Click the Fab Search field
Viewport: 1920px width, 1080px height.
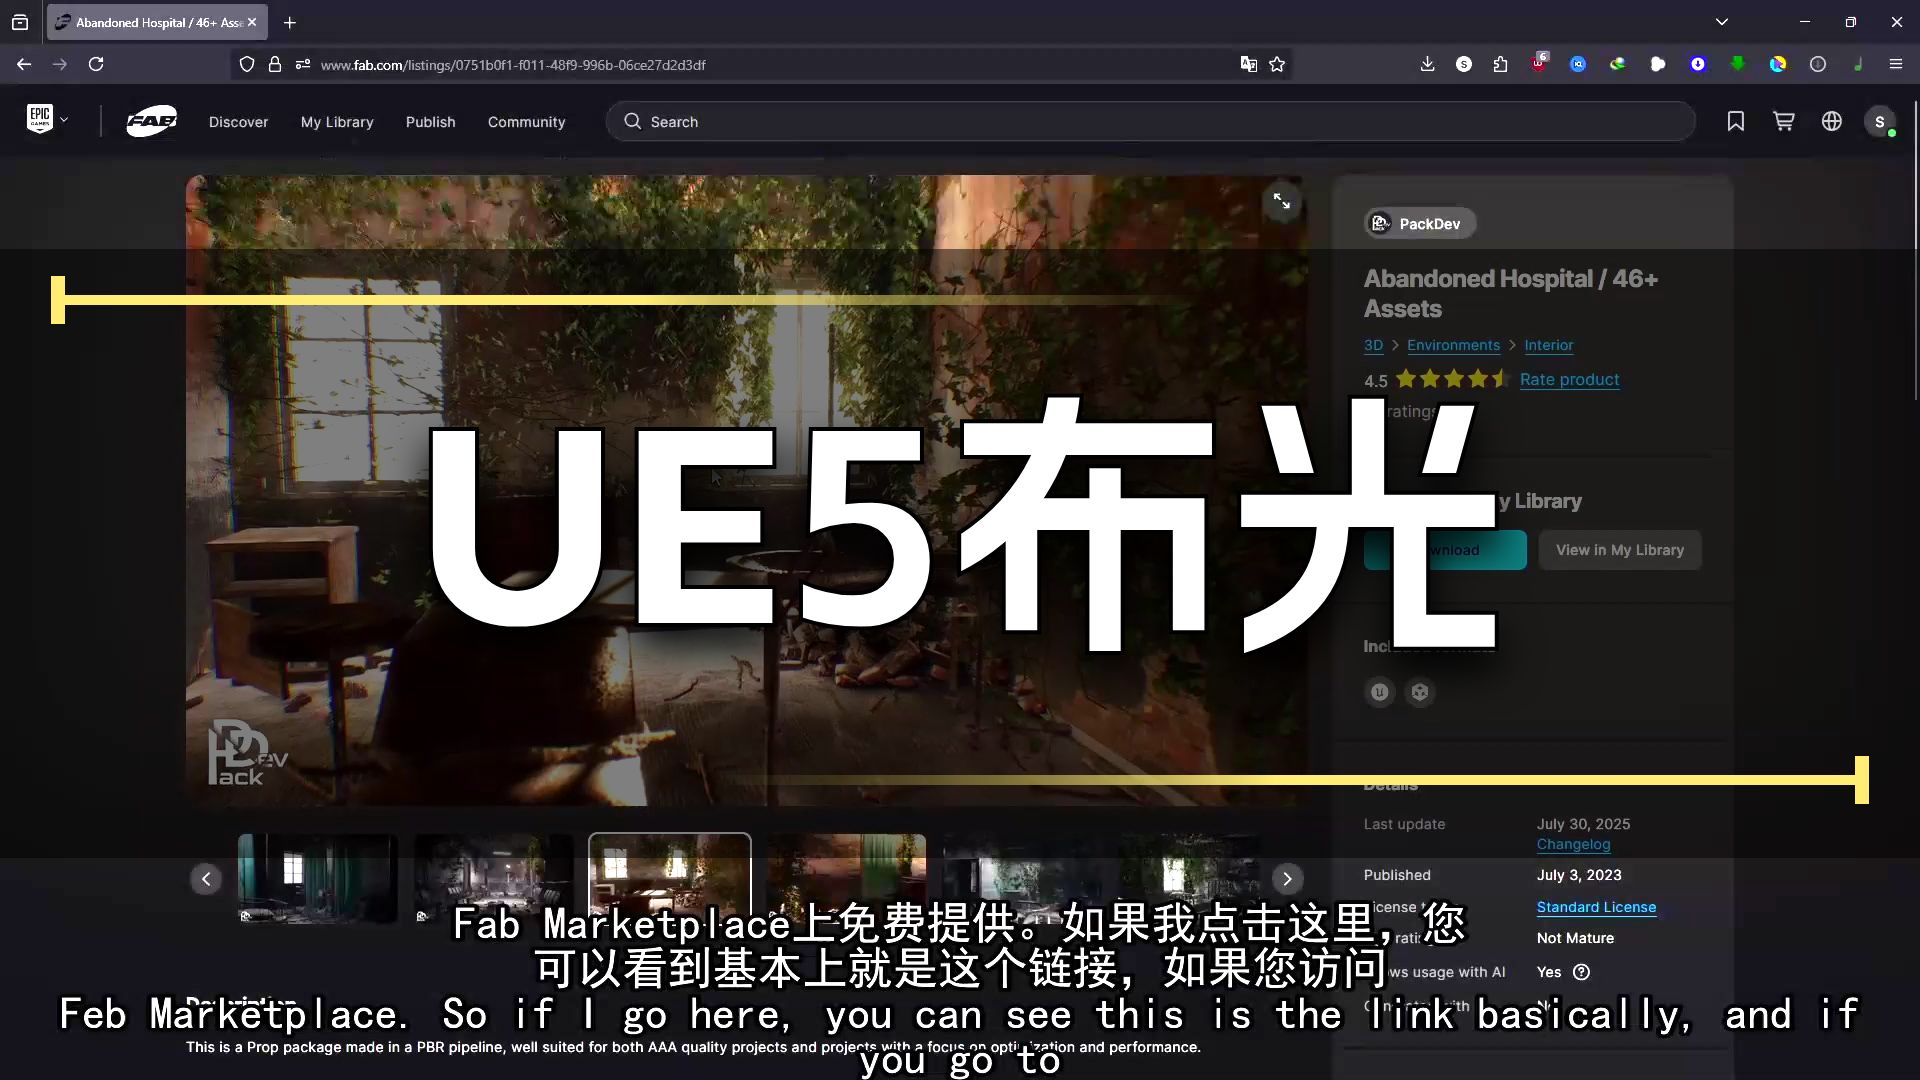1150,122
